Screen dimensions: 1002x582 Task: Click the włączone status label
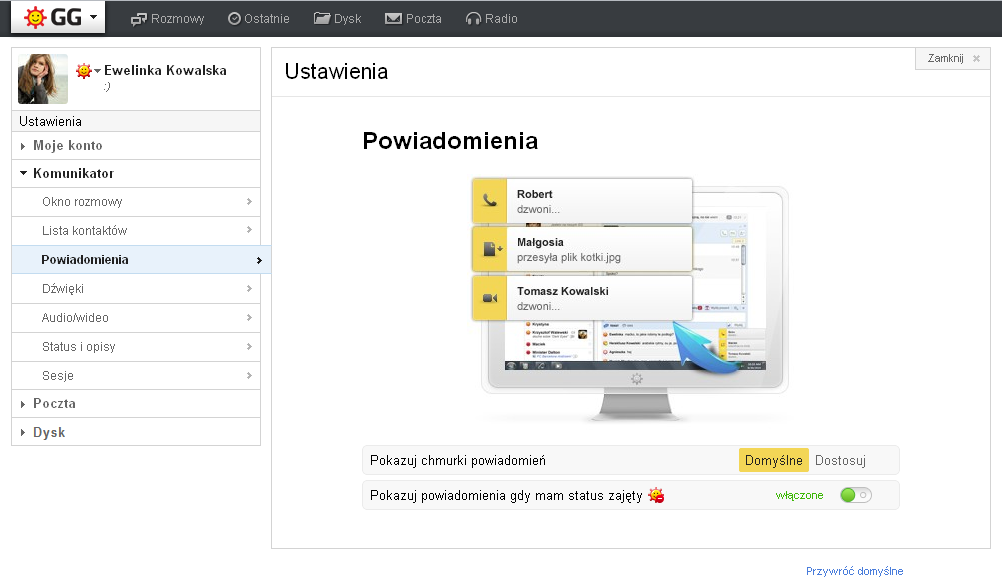pyautogui.click(x=799, y=495)
